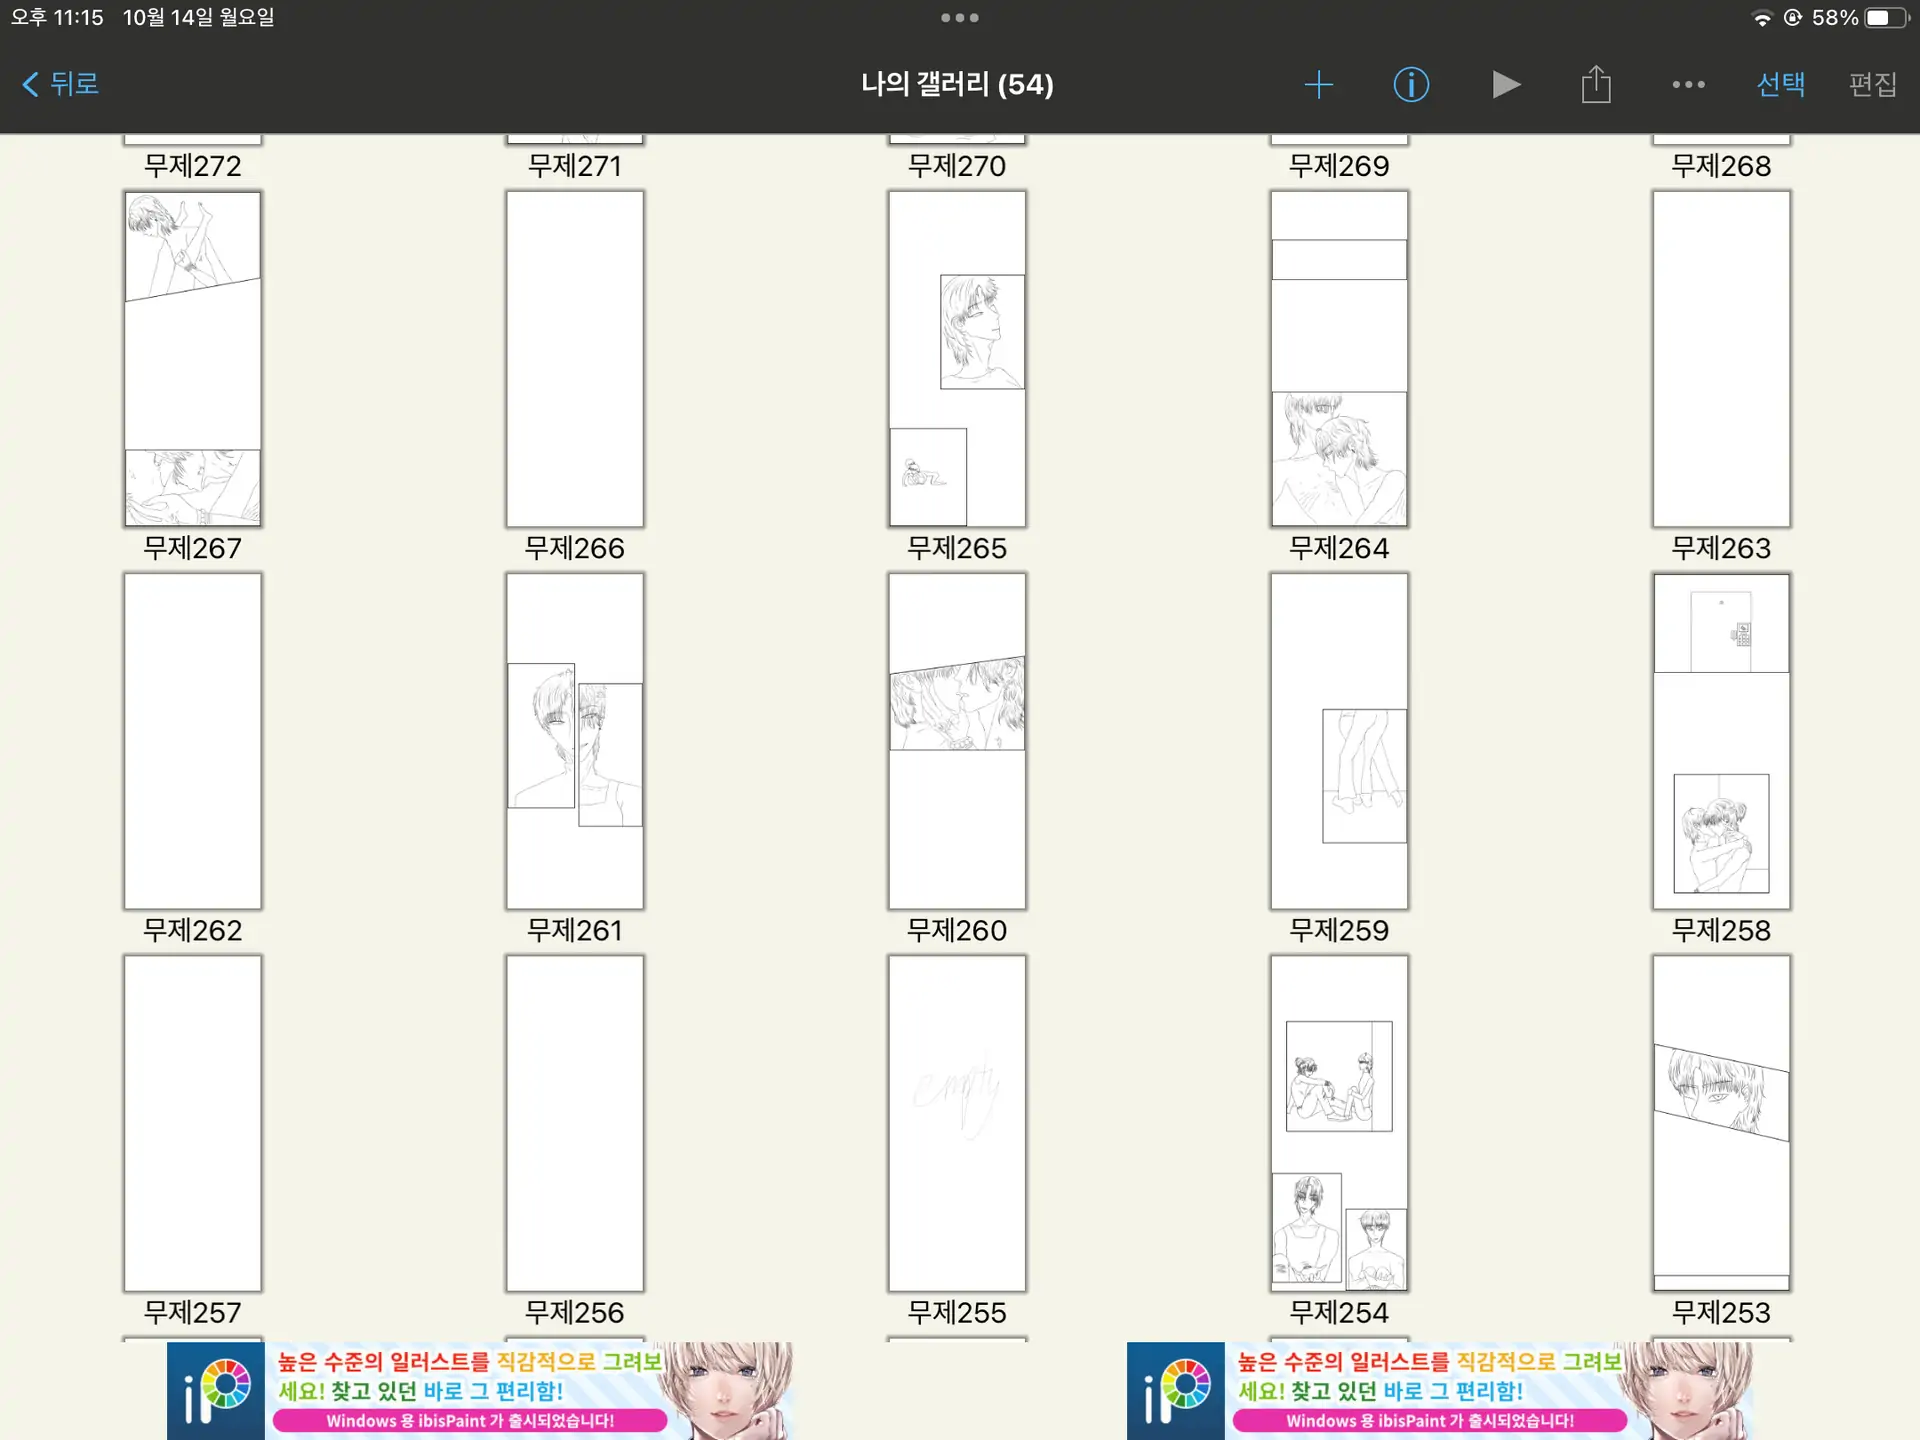Open the 무제261 artwork thumbnail
The image size is (1920, 1440).
click(575, 741)
